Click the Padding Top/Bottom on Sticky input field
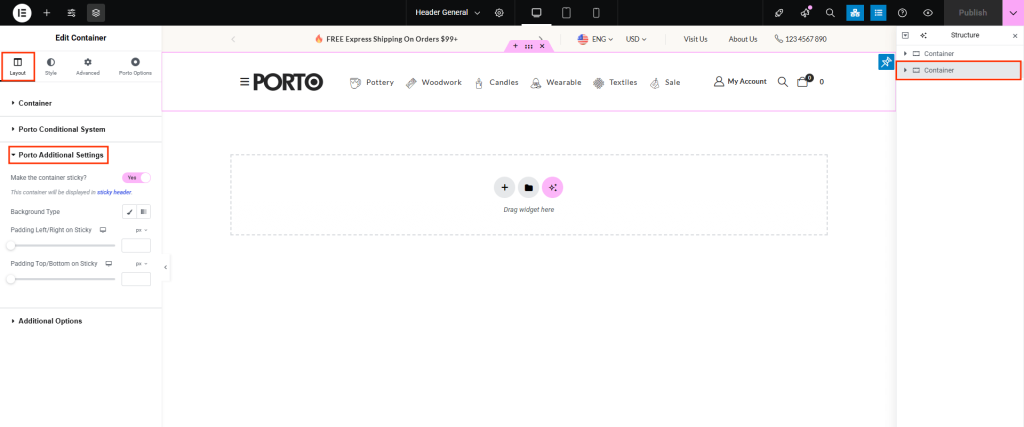The image size is (1024, 427). pyautogui.click(x=135, y=279)
